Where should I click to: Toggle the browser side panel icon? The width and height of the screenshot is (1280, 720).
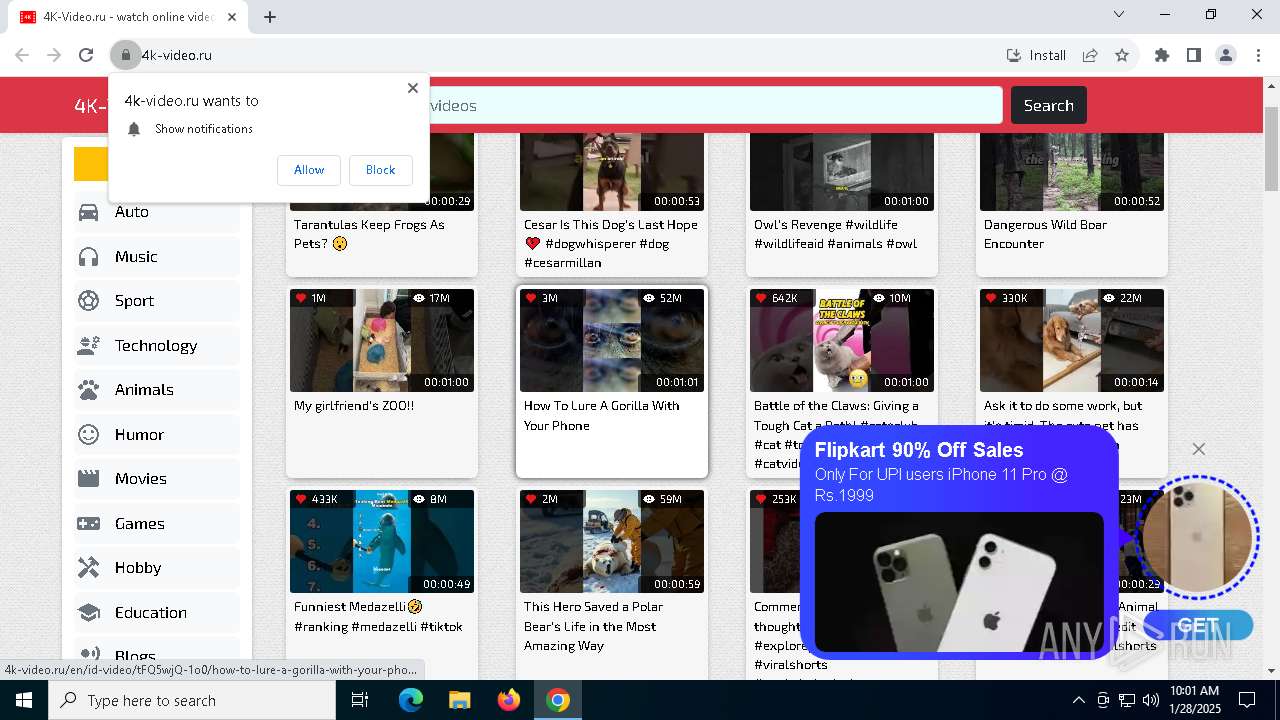(1194, 55)
